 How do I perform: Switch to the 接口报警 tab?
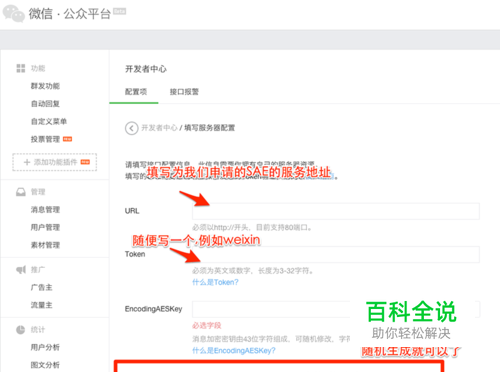184,92
